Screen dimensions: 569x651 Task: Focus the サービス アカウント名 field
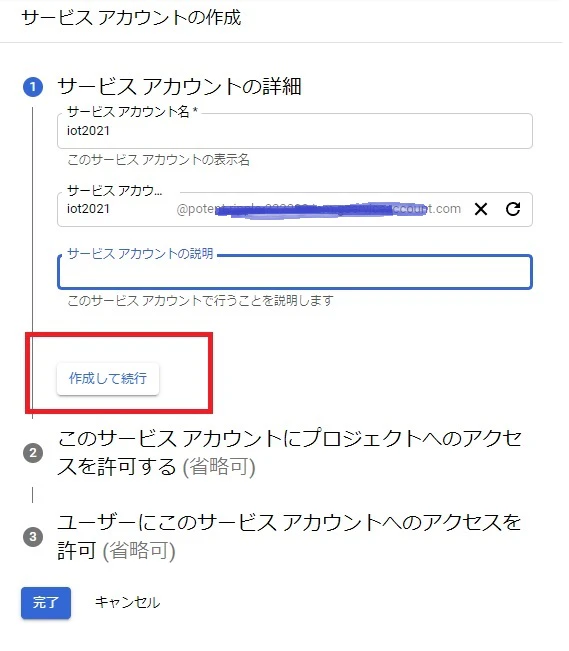295,131
